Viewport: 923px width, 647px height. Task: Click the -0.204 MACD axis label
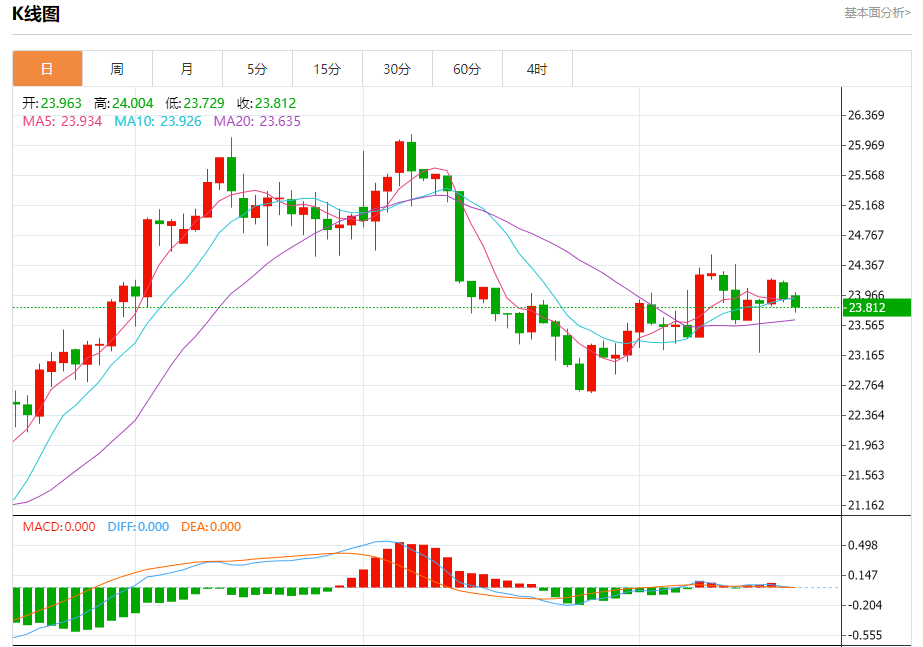863,606
